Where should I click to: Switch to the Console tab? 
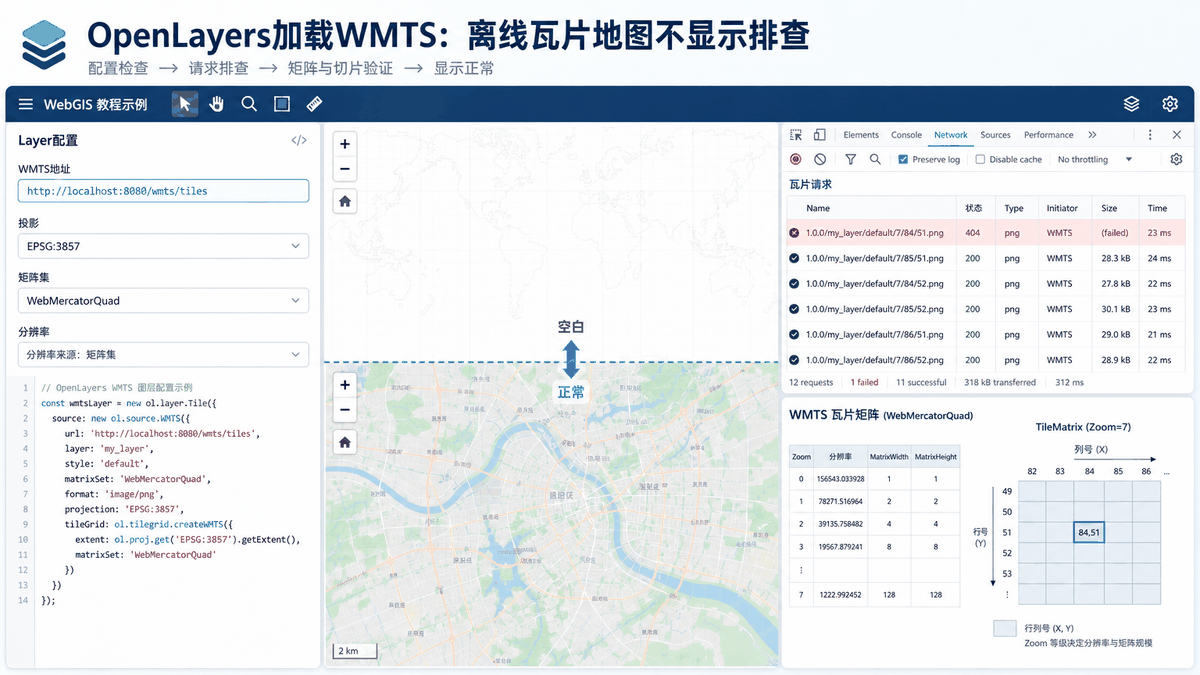(906, 135)
